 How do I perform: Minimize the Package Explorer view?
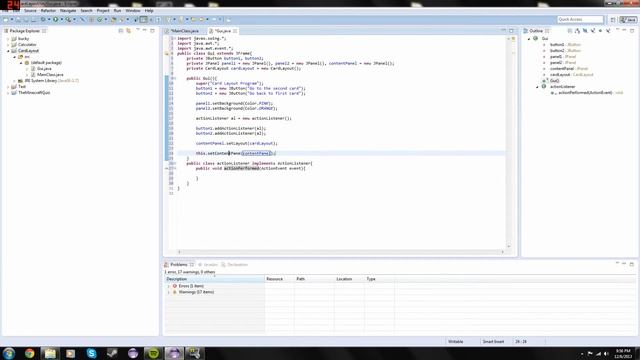144,31
